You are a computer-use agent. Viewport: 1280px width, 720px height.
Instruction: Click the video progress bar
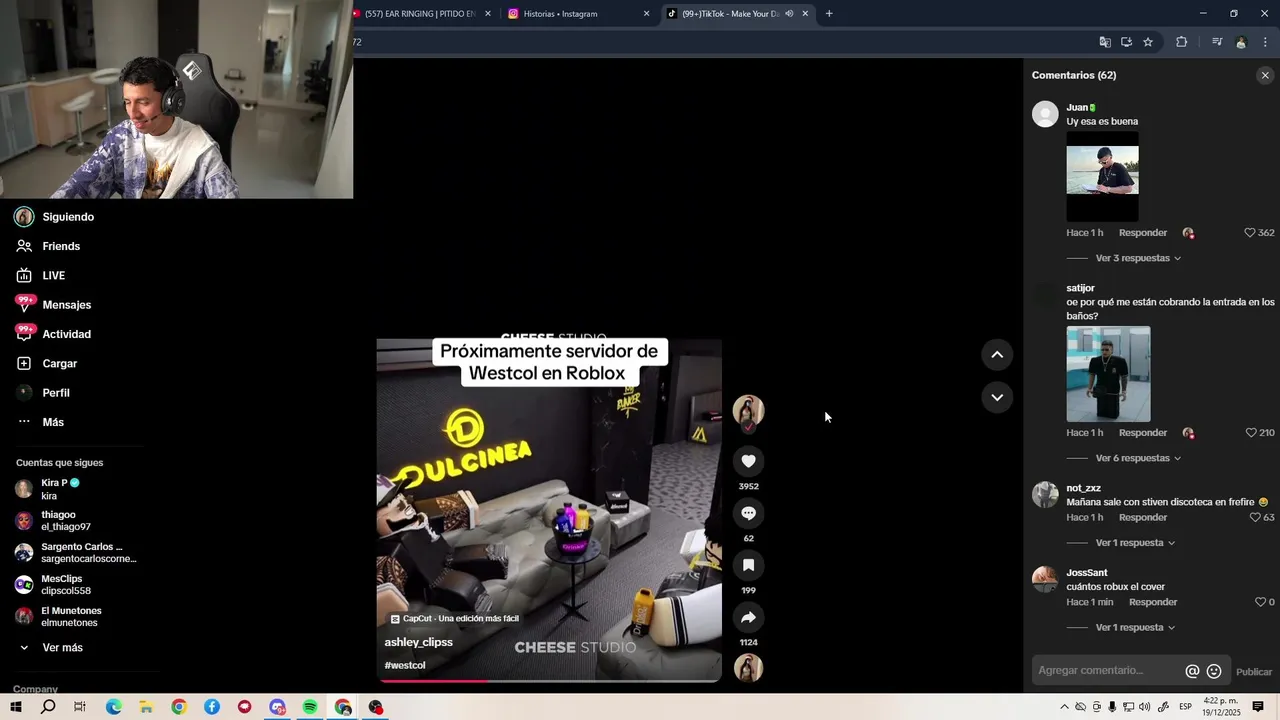549,681
